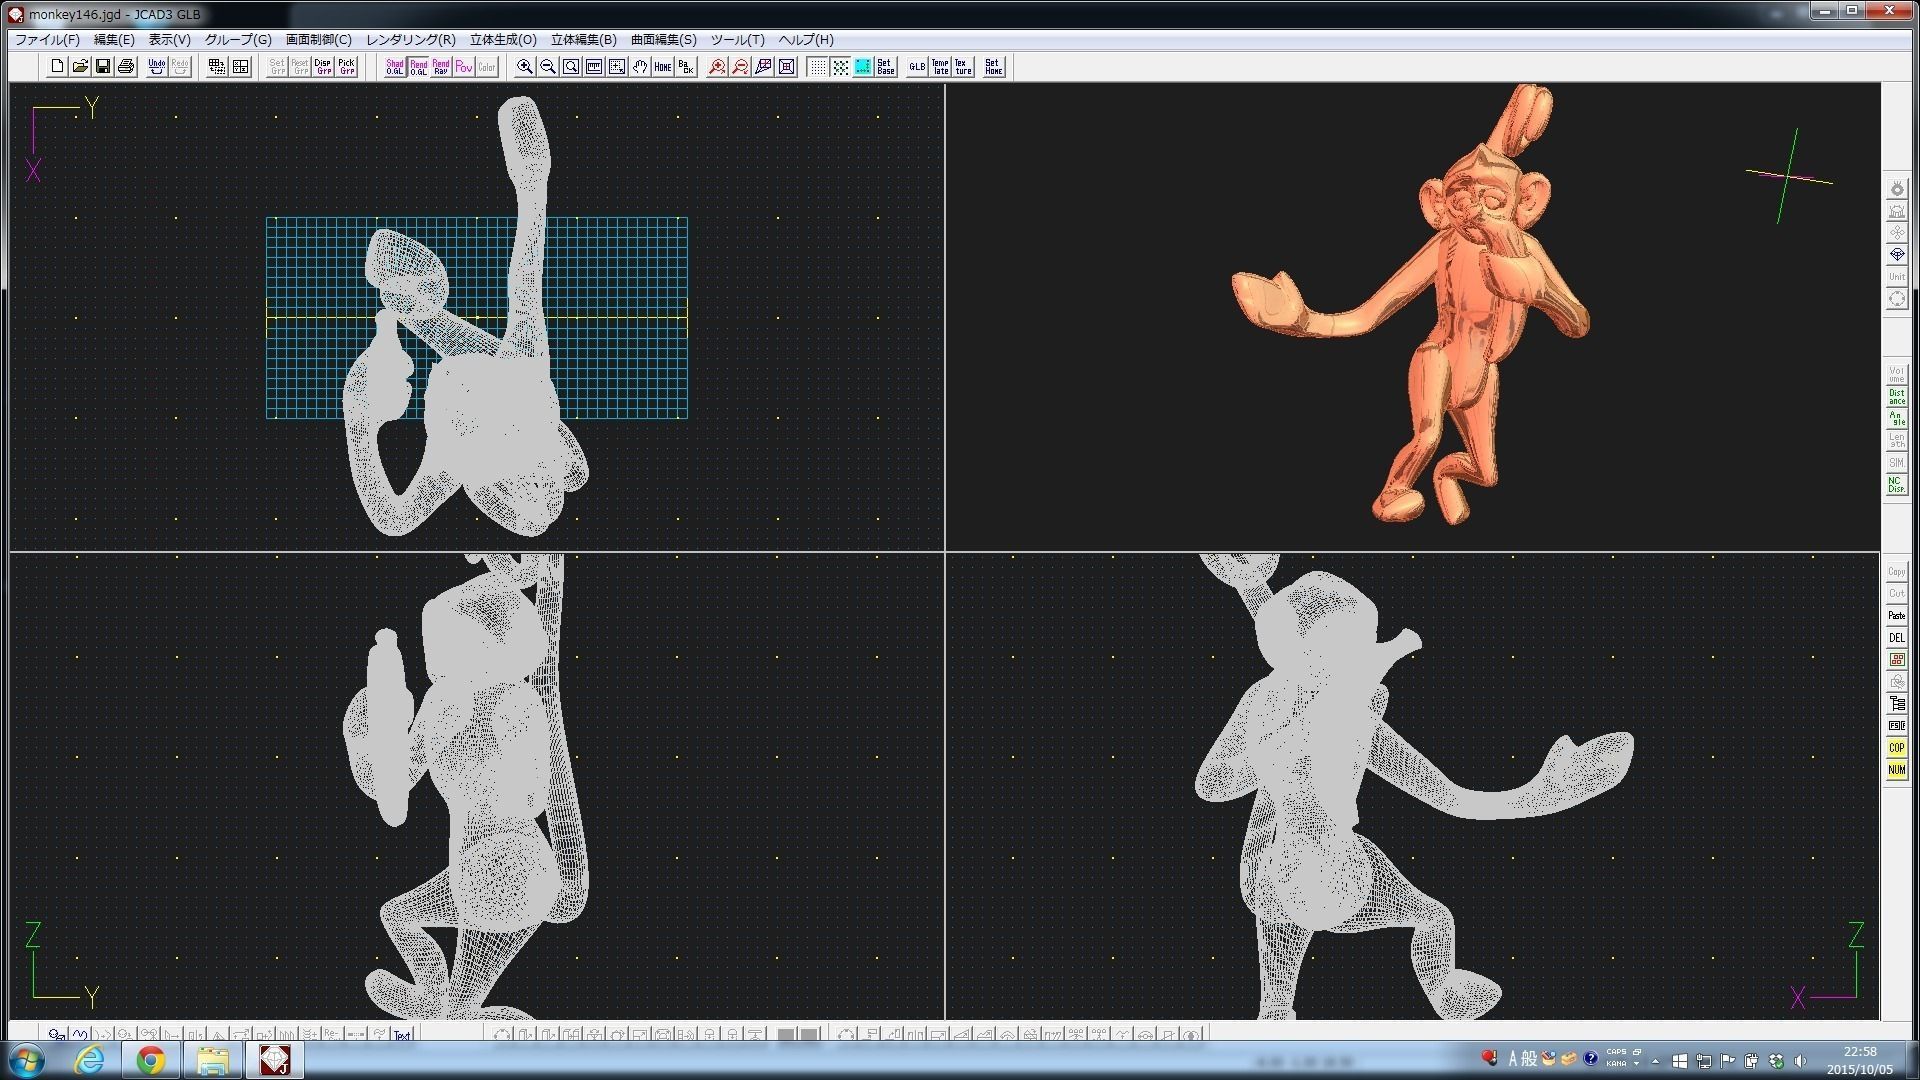This screenshot has width=1920, height=1080.
Task: Click the HOME view button
Action: 663,67
